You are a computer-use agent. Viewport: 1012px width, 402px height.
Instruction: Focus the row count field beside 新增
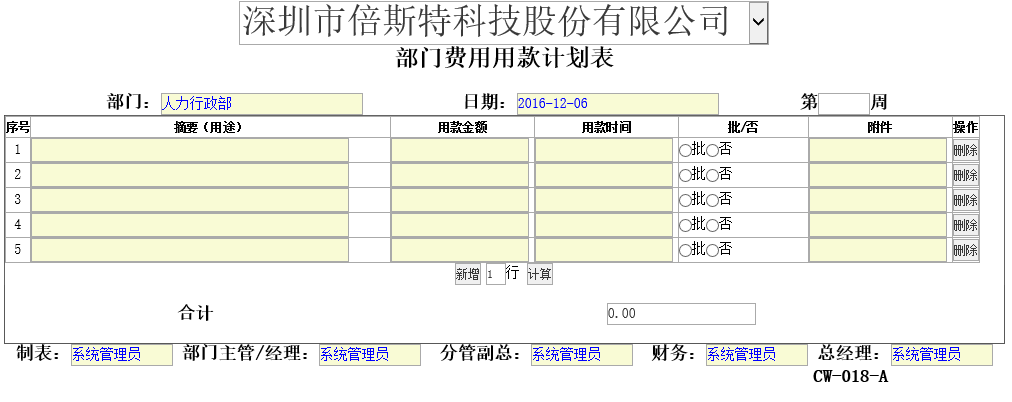click(496, 274)
